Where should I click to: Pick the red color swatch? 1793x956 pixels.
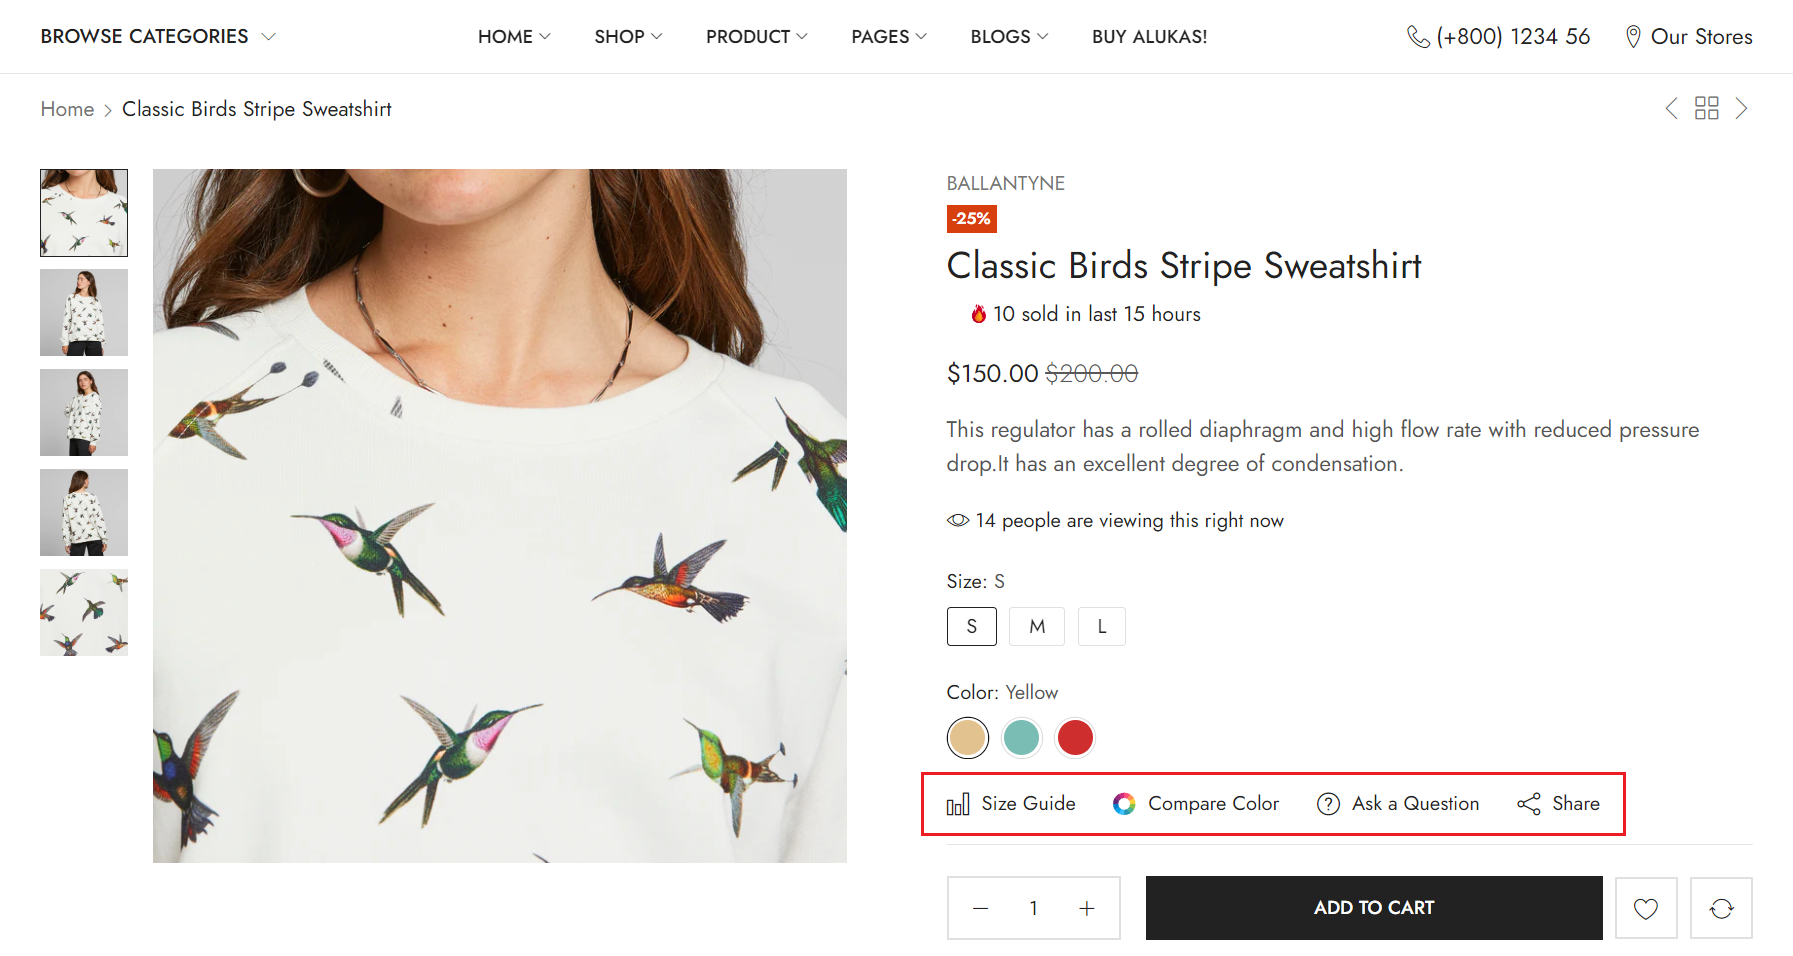[1075, 738]
